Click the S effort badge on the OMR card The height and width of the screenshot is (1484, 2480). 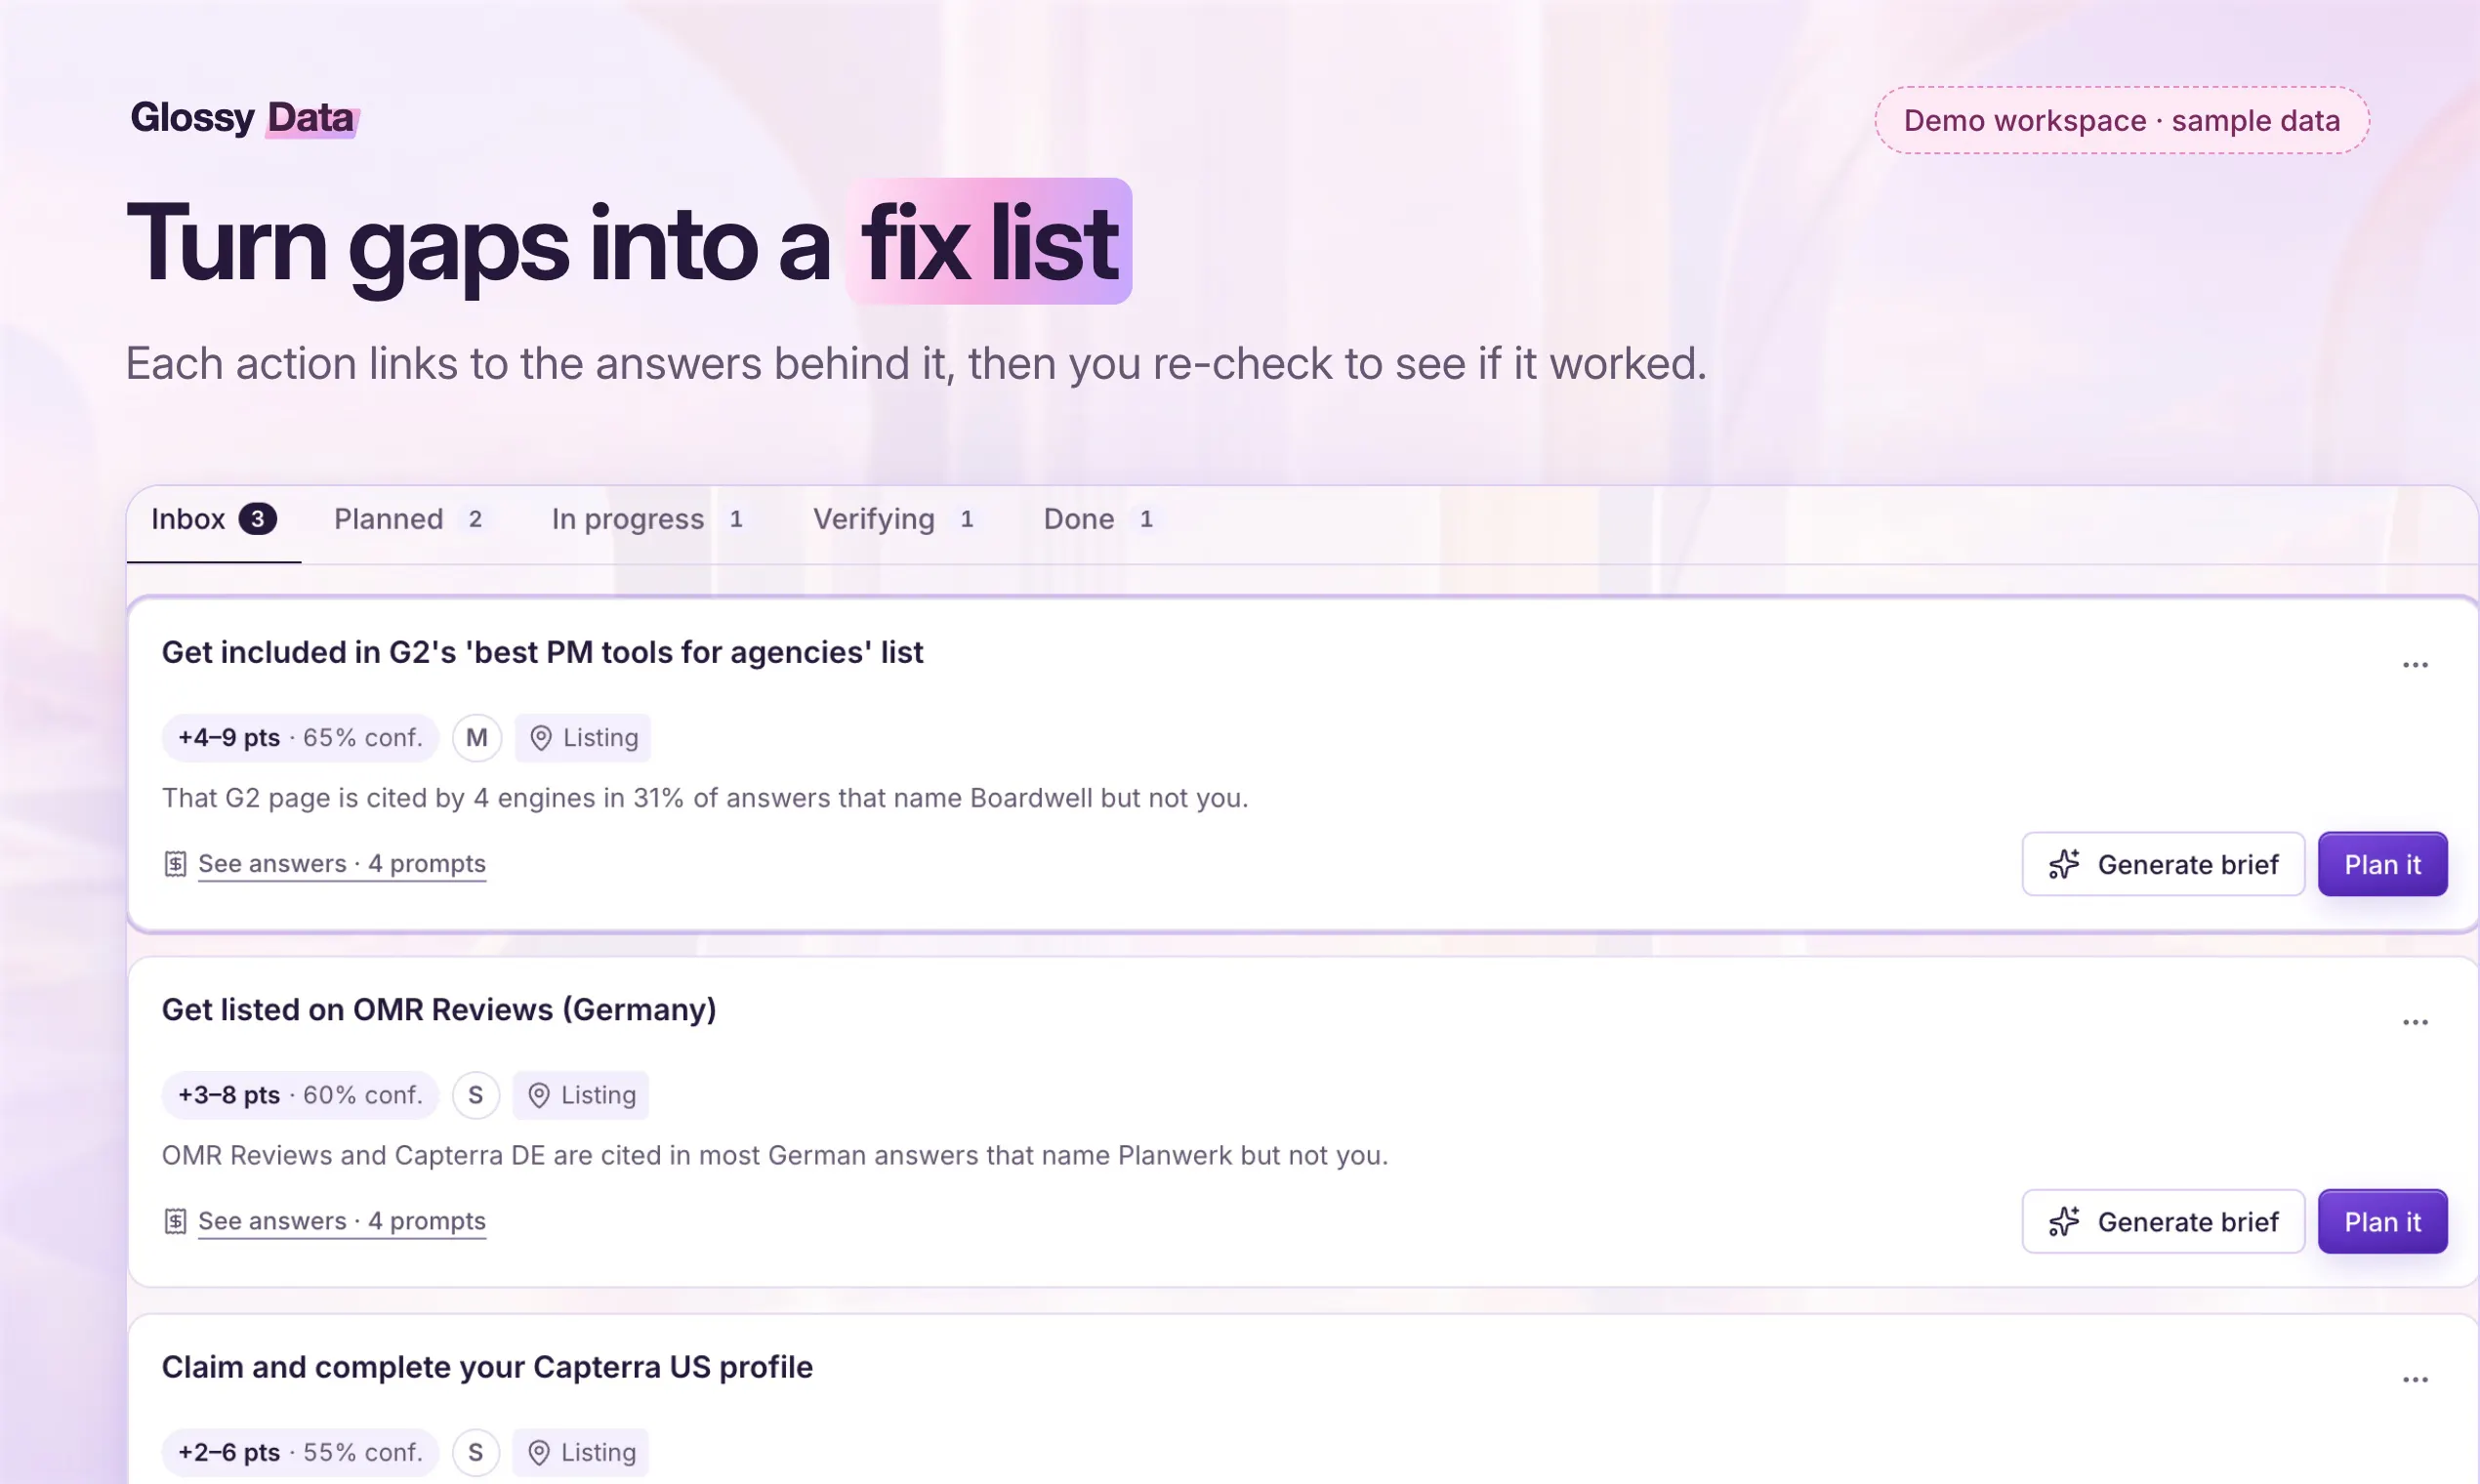(476, 1095)
